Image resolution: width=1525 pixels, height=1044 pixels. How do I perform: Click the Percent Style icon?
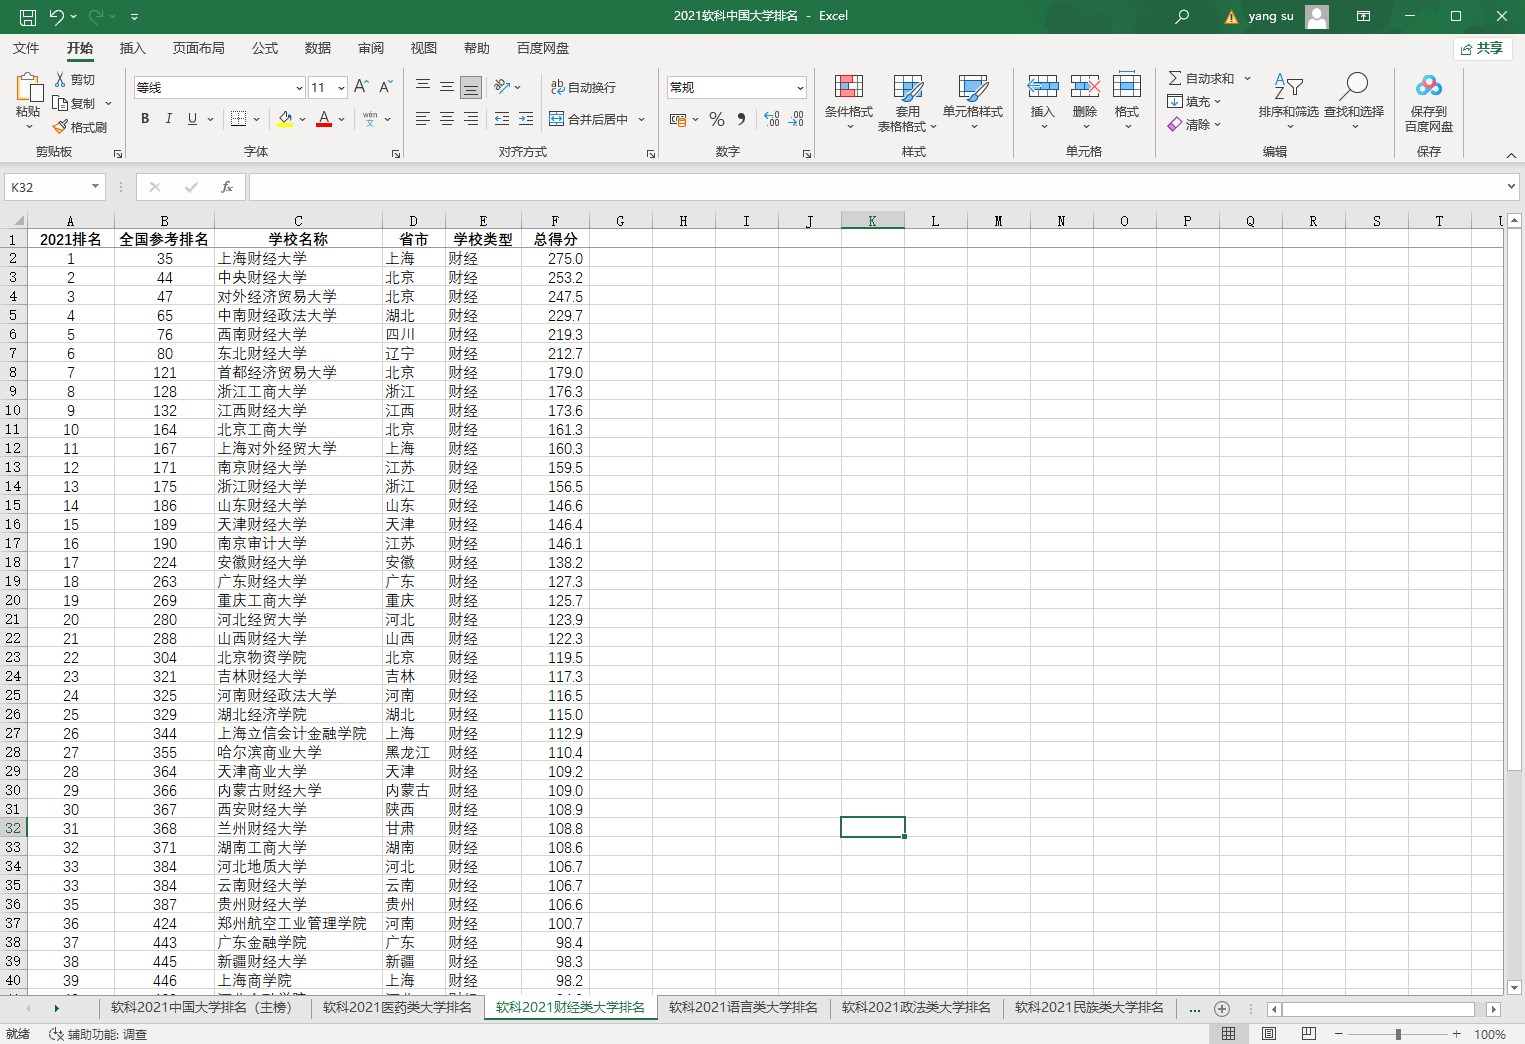(717, 119)
